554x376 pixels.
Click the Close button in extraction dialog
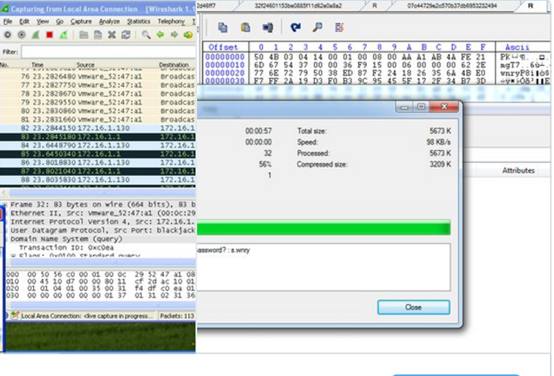coord(413,307)
